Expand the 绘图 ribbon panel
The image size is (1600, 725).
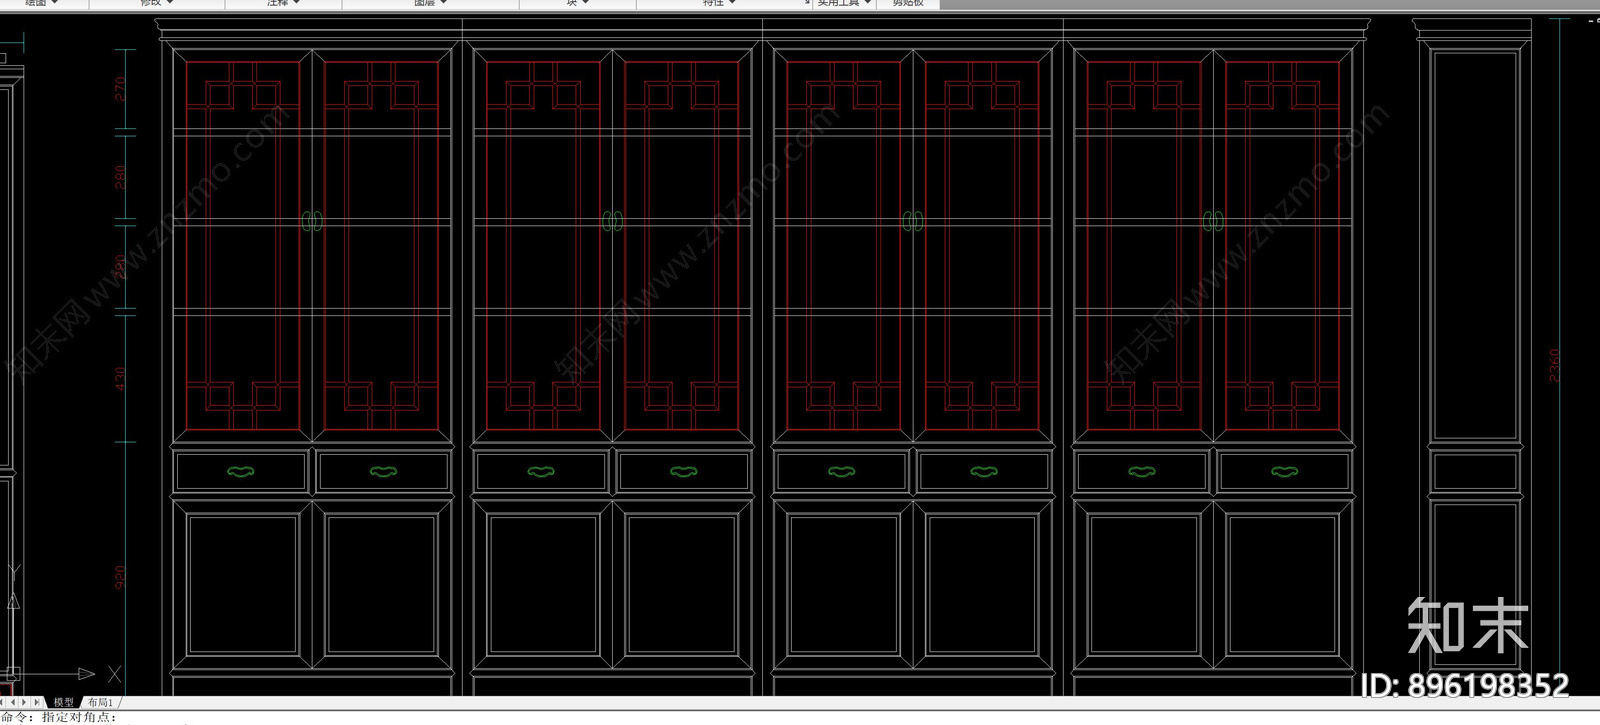point(44,3)
